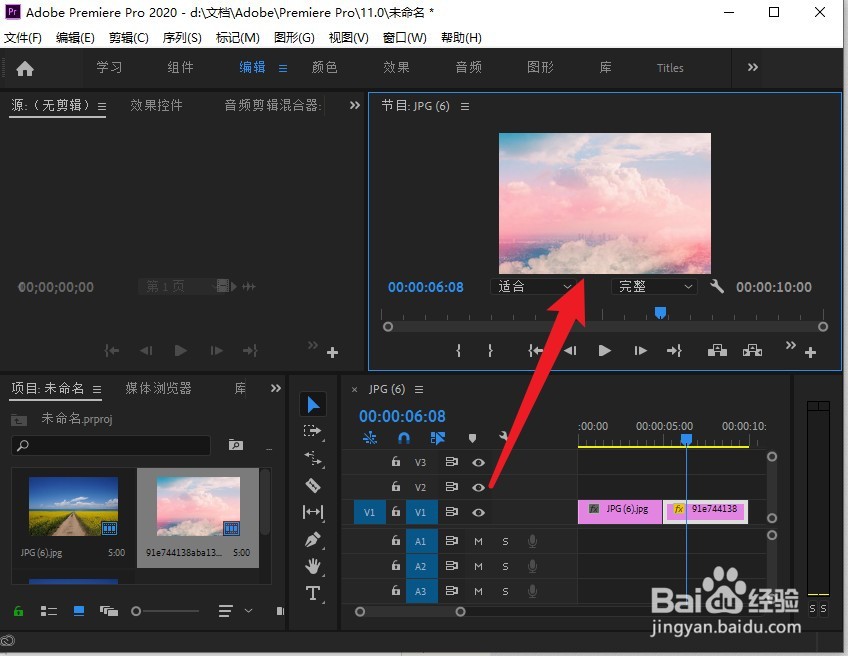Select JPG (6).jpg clip in timeline
The image size is (848, 656).
point(620,512)
